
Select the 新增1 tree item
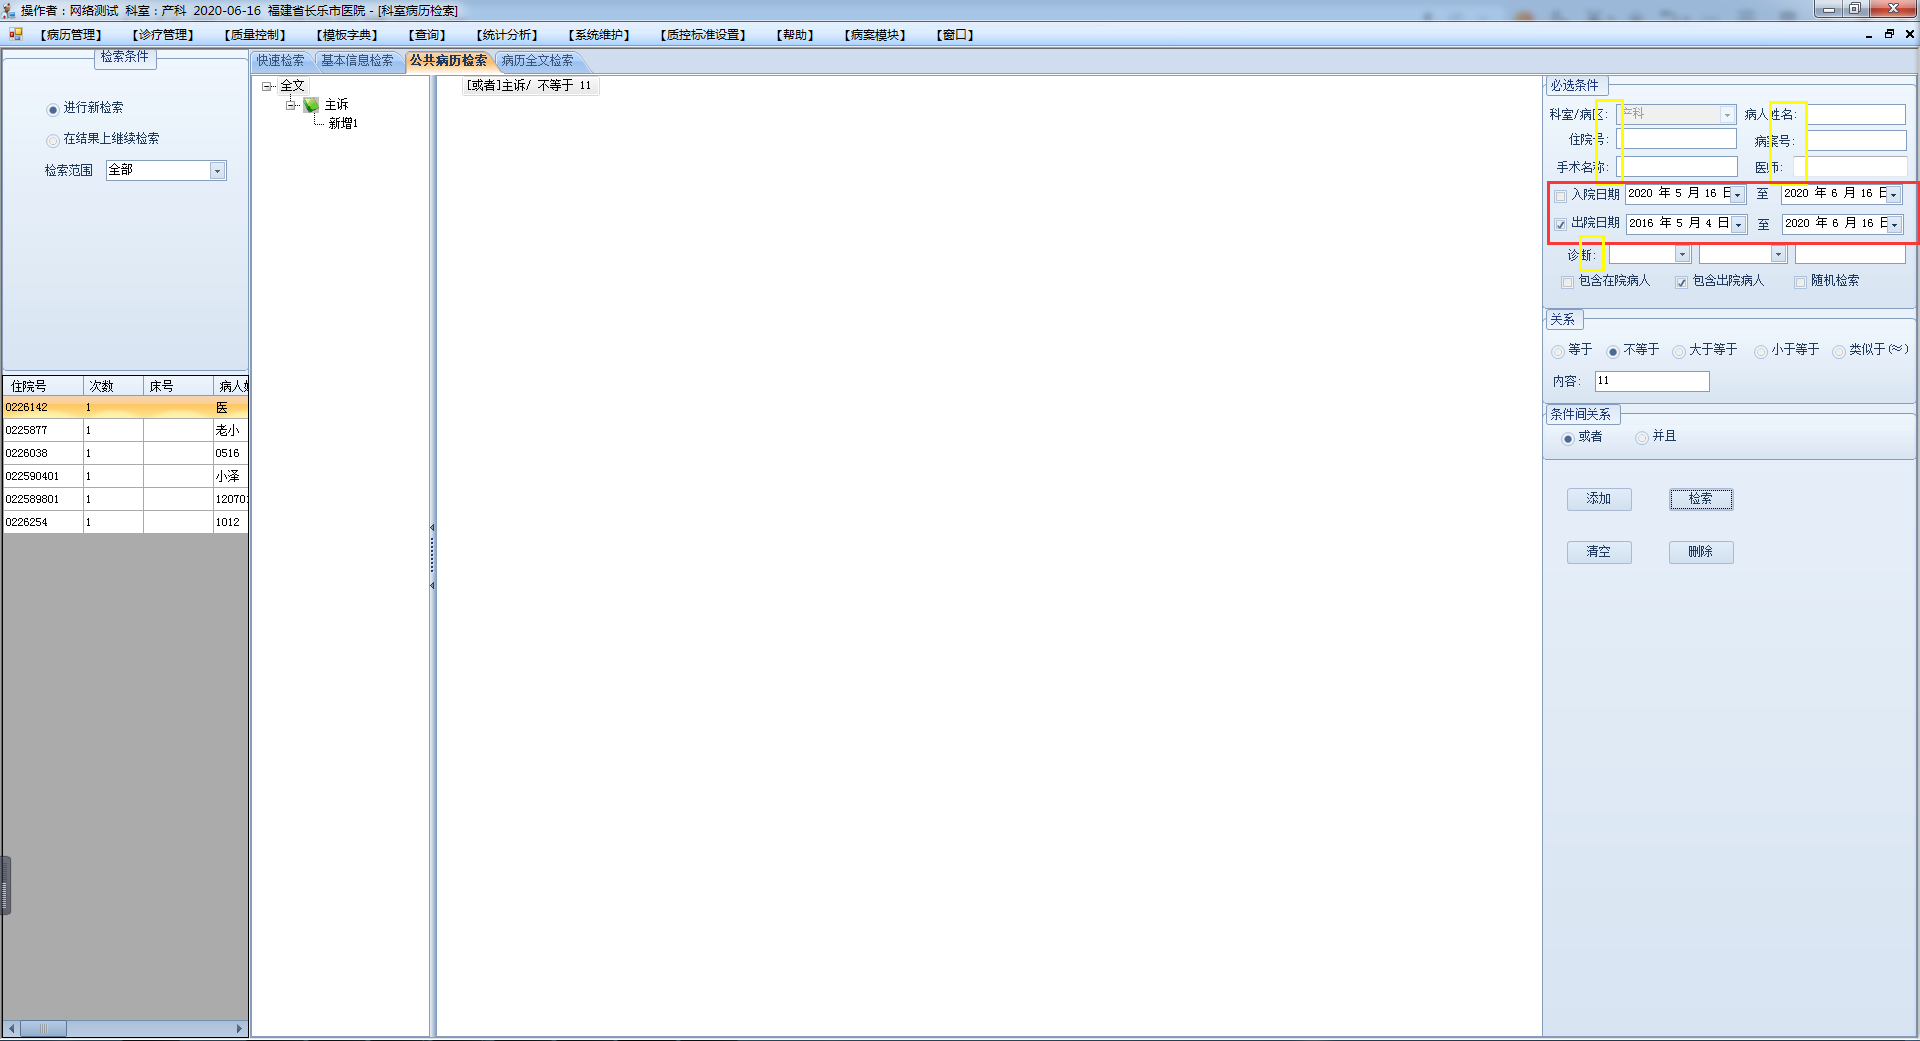tap(343, 124)
